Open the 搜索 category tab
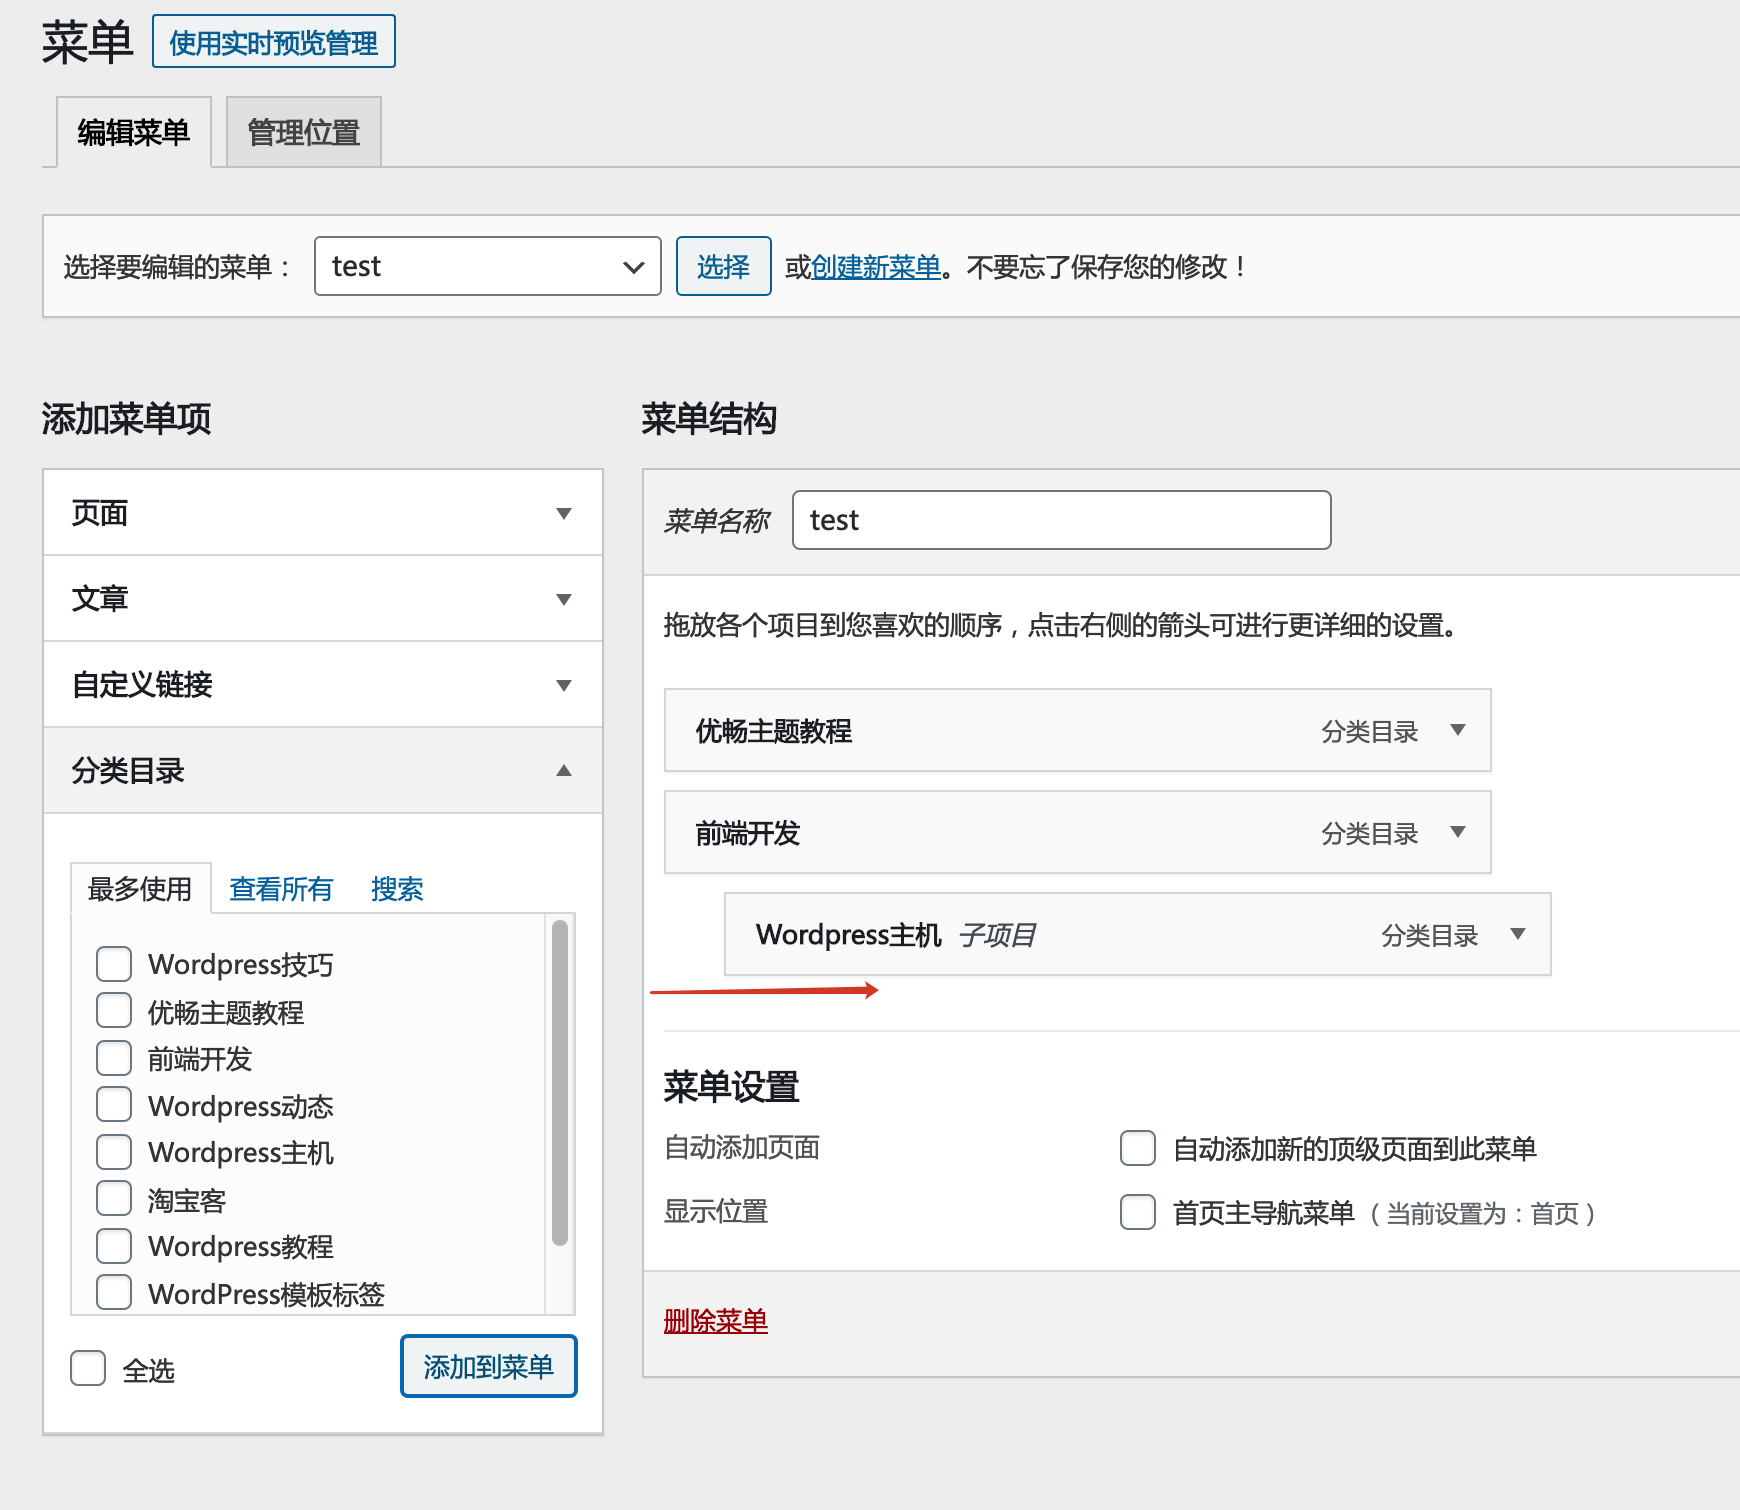The width and height of the screenshot is (1740, 1510). (x=397, y=889)
